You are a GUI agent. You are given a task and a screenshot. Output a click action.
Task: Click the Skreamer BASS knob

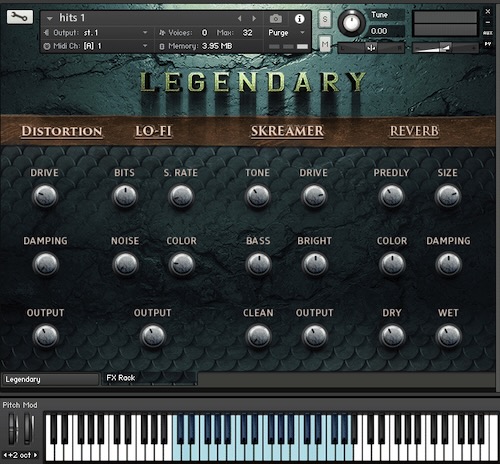pyautogui.click(x=258, y=264)
